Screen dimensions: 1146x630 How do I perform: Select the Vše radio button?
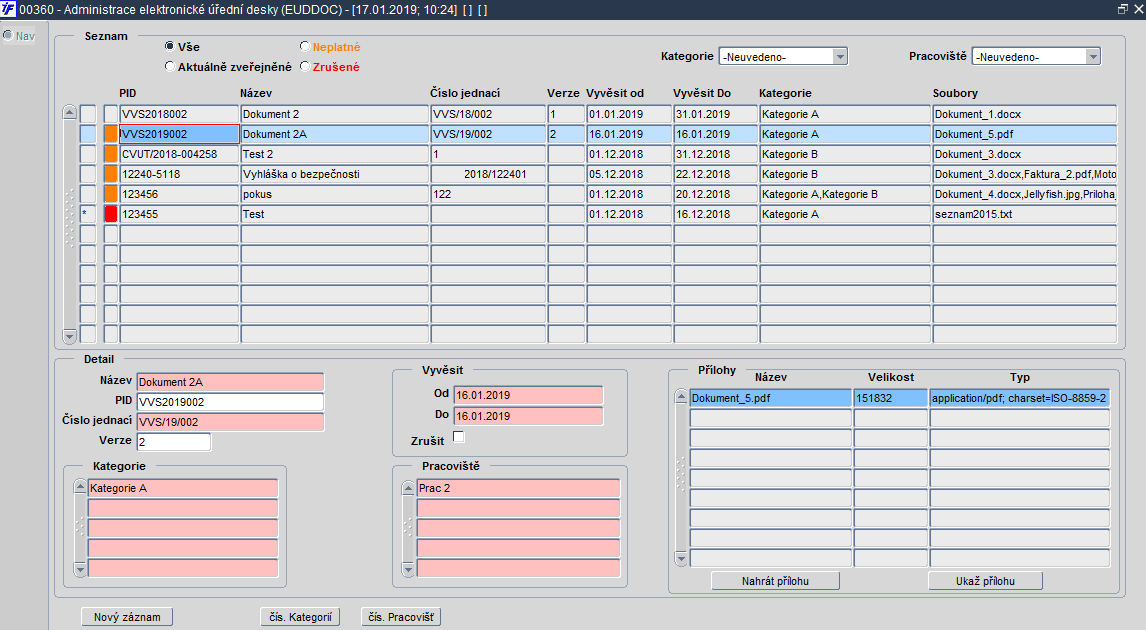[x=170, y=46]
